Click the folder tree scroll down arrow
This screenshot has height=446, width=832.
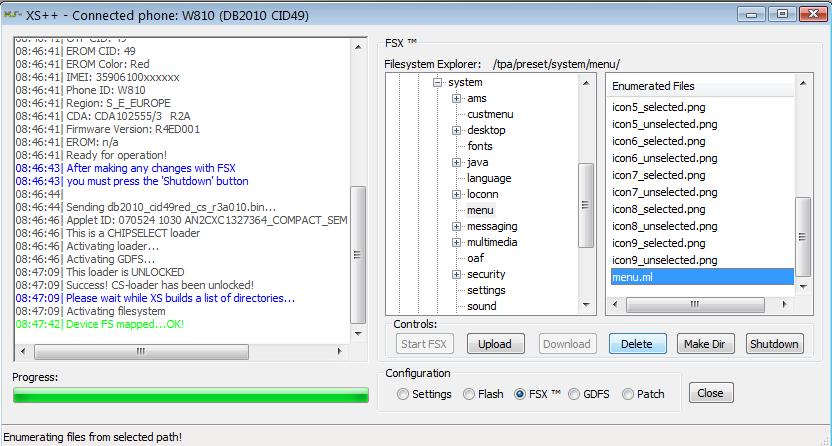tap(586, 304)
